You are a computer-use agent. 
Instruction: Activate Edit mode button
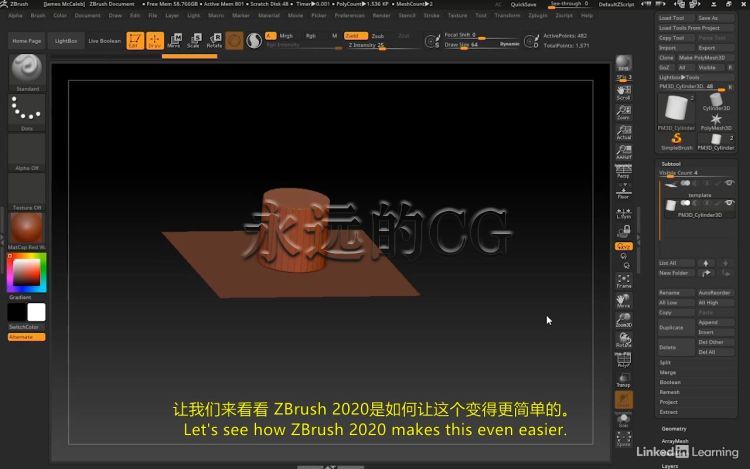coord(135,41)
